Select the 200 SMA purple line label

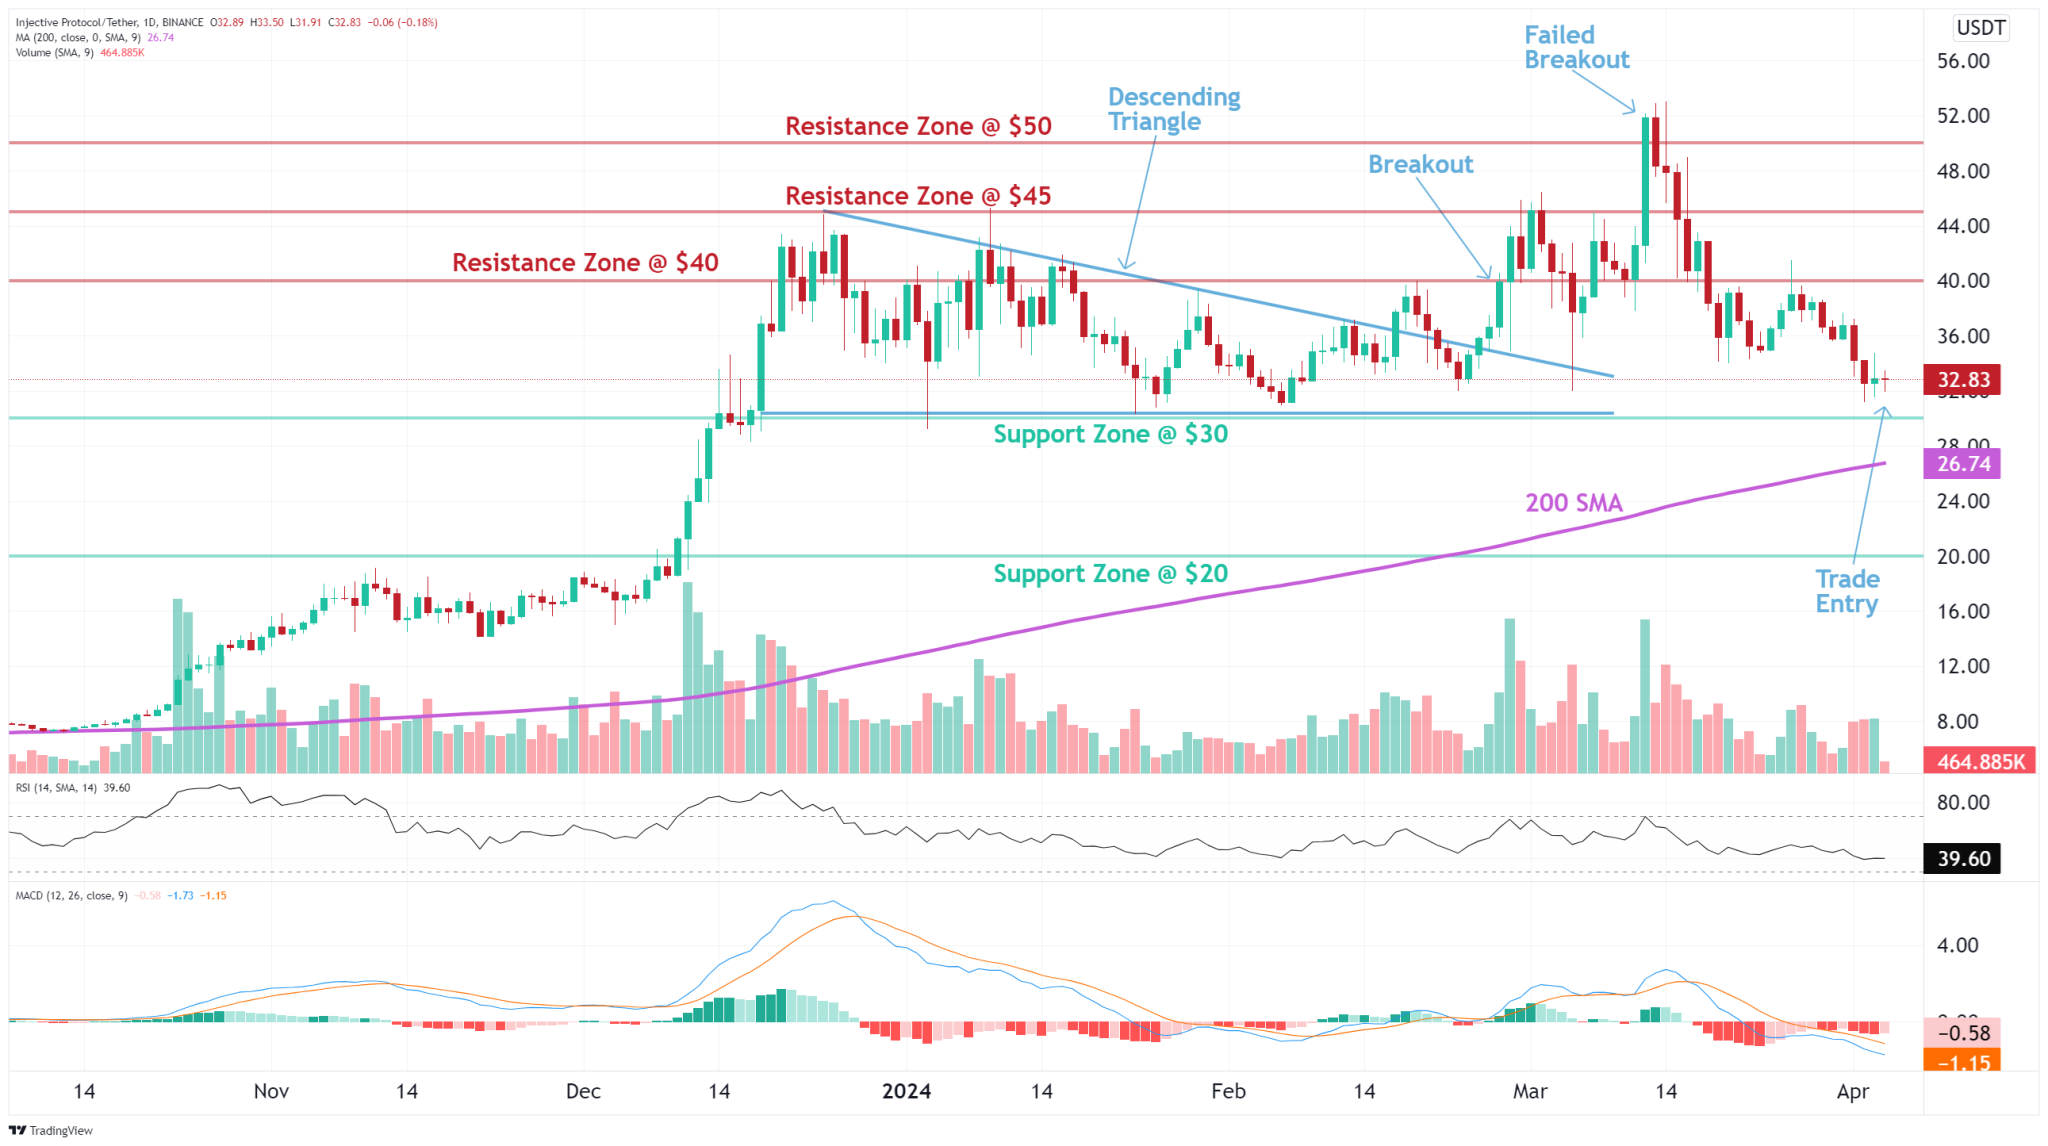tap(1573, 503)
